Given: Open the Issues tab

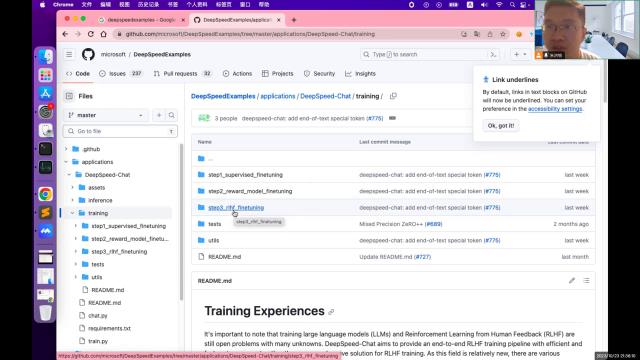Looking at the screenshot, I should [120, 74].
